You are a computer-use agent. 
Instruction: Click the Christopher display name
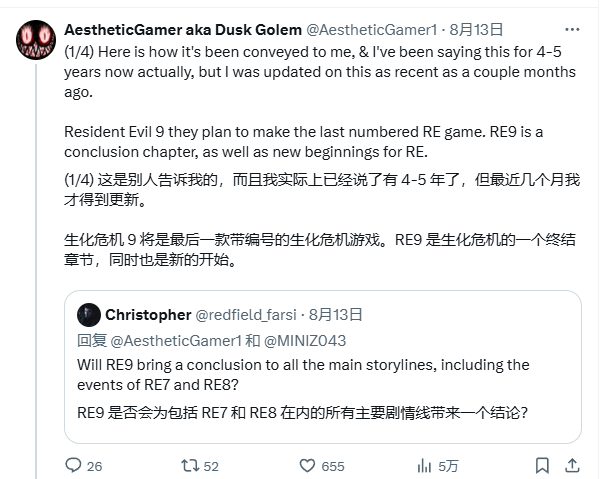pos(147,314)
